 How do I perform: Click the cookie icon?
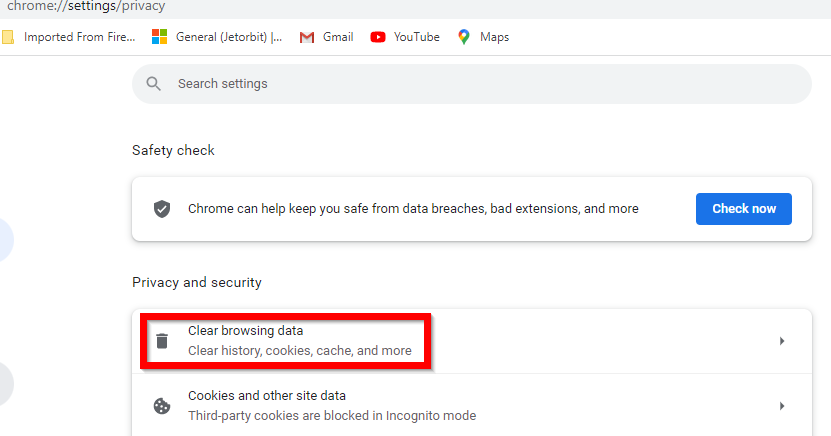(x=162, y=406)
